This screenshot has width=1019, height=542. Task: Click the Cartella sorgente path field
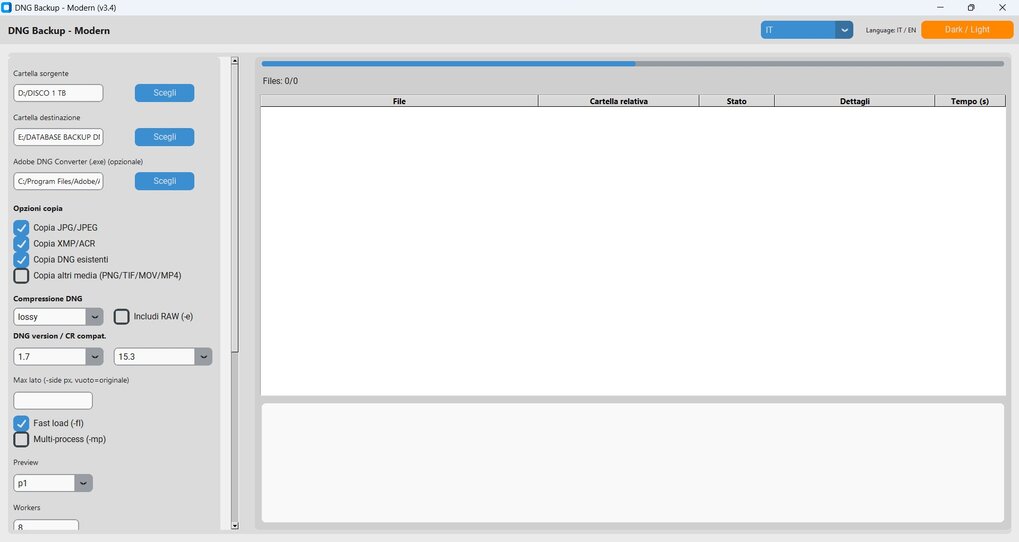pyautogui.click(x=58, y=93)
